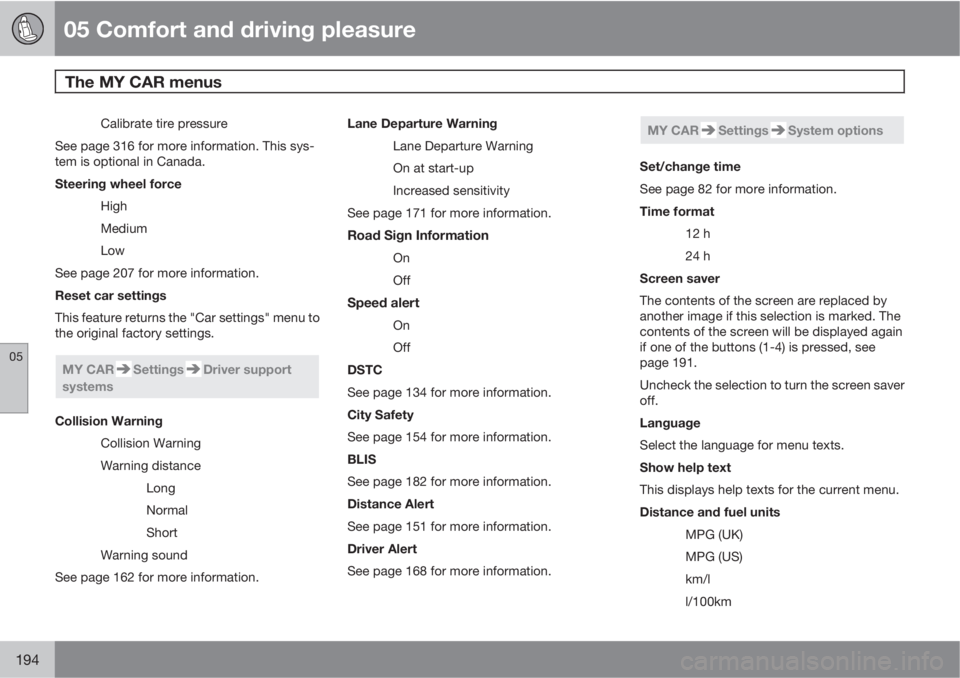Click 'See page 207 for more information'
960x678 pixels.
pyautogui.click(x=157, y=273)
